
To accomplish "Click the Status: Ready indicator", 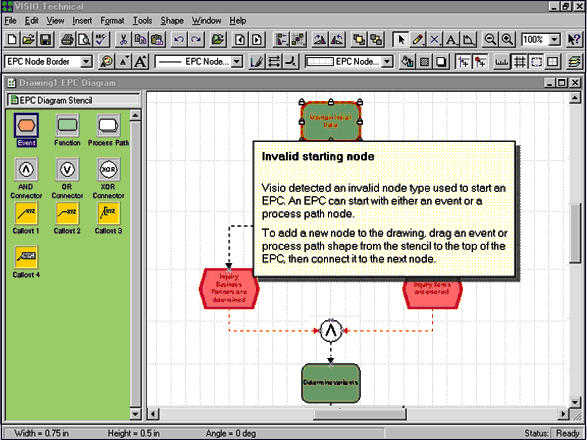I will pos(552,433).
